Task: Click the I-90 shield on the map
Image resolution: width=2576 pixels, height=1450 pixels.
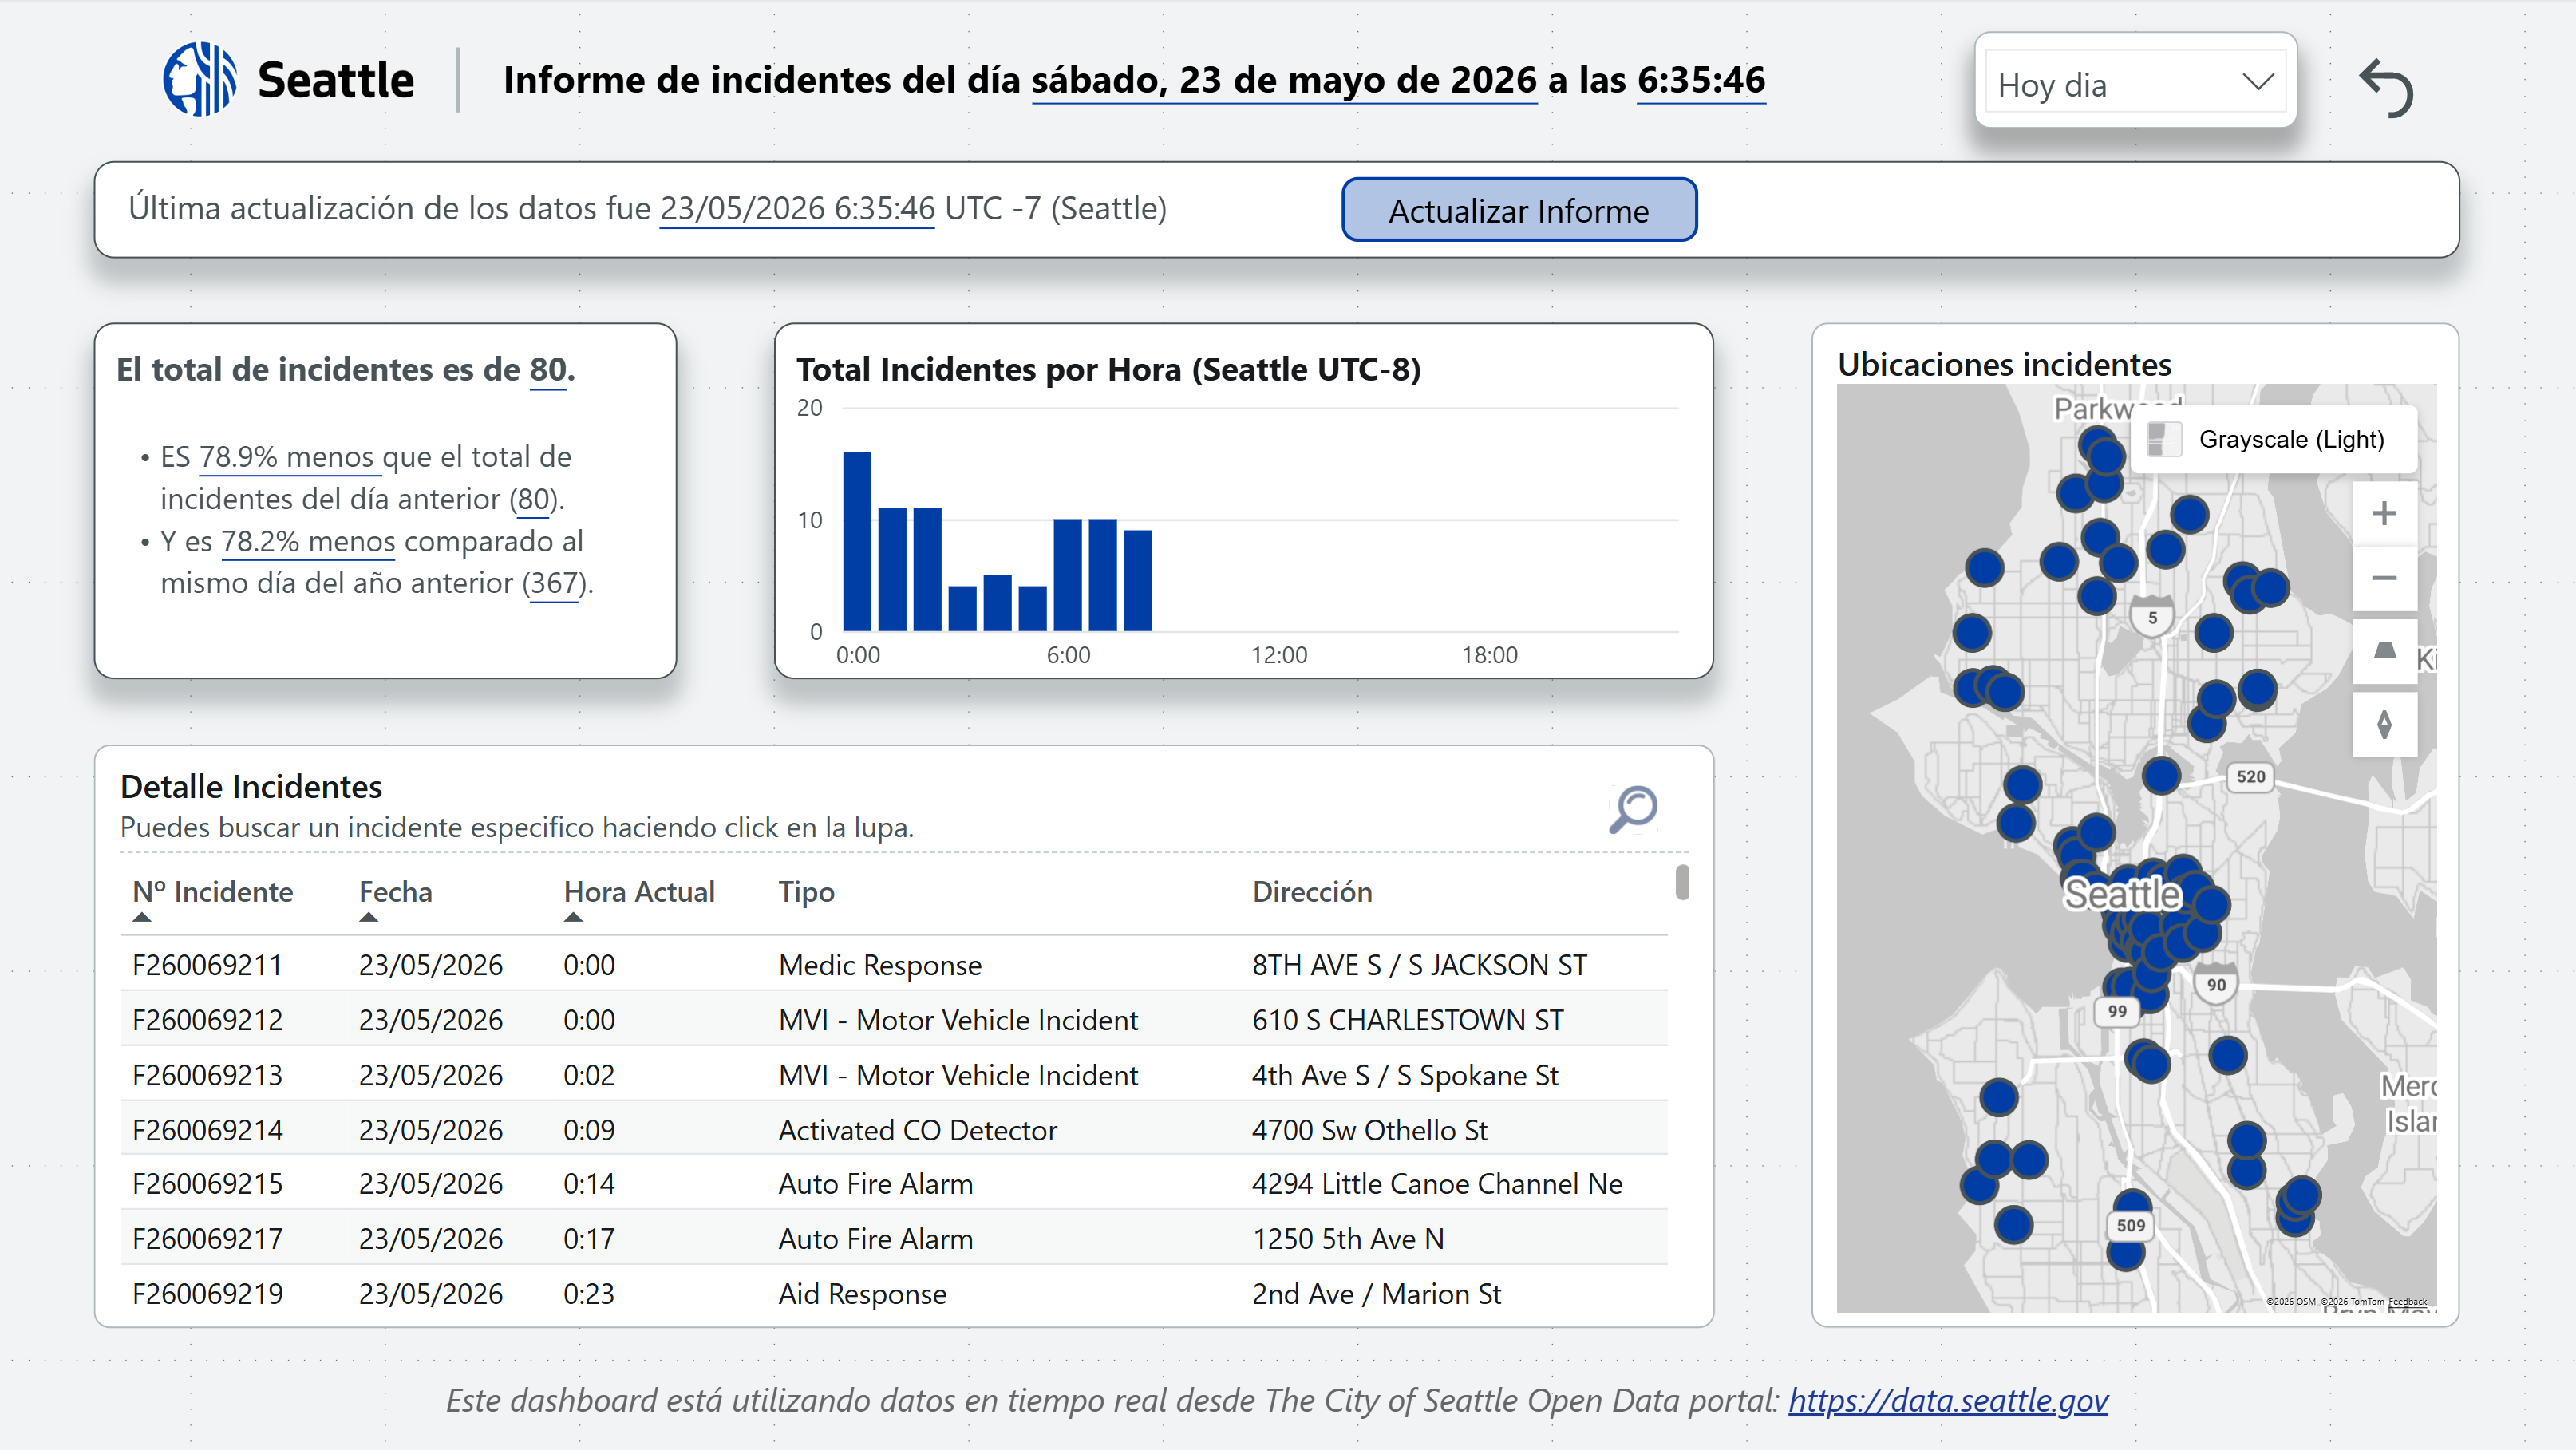Action: pyautogui.click(x=2216, y=985)
